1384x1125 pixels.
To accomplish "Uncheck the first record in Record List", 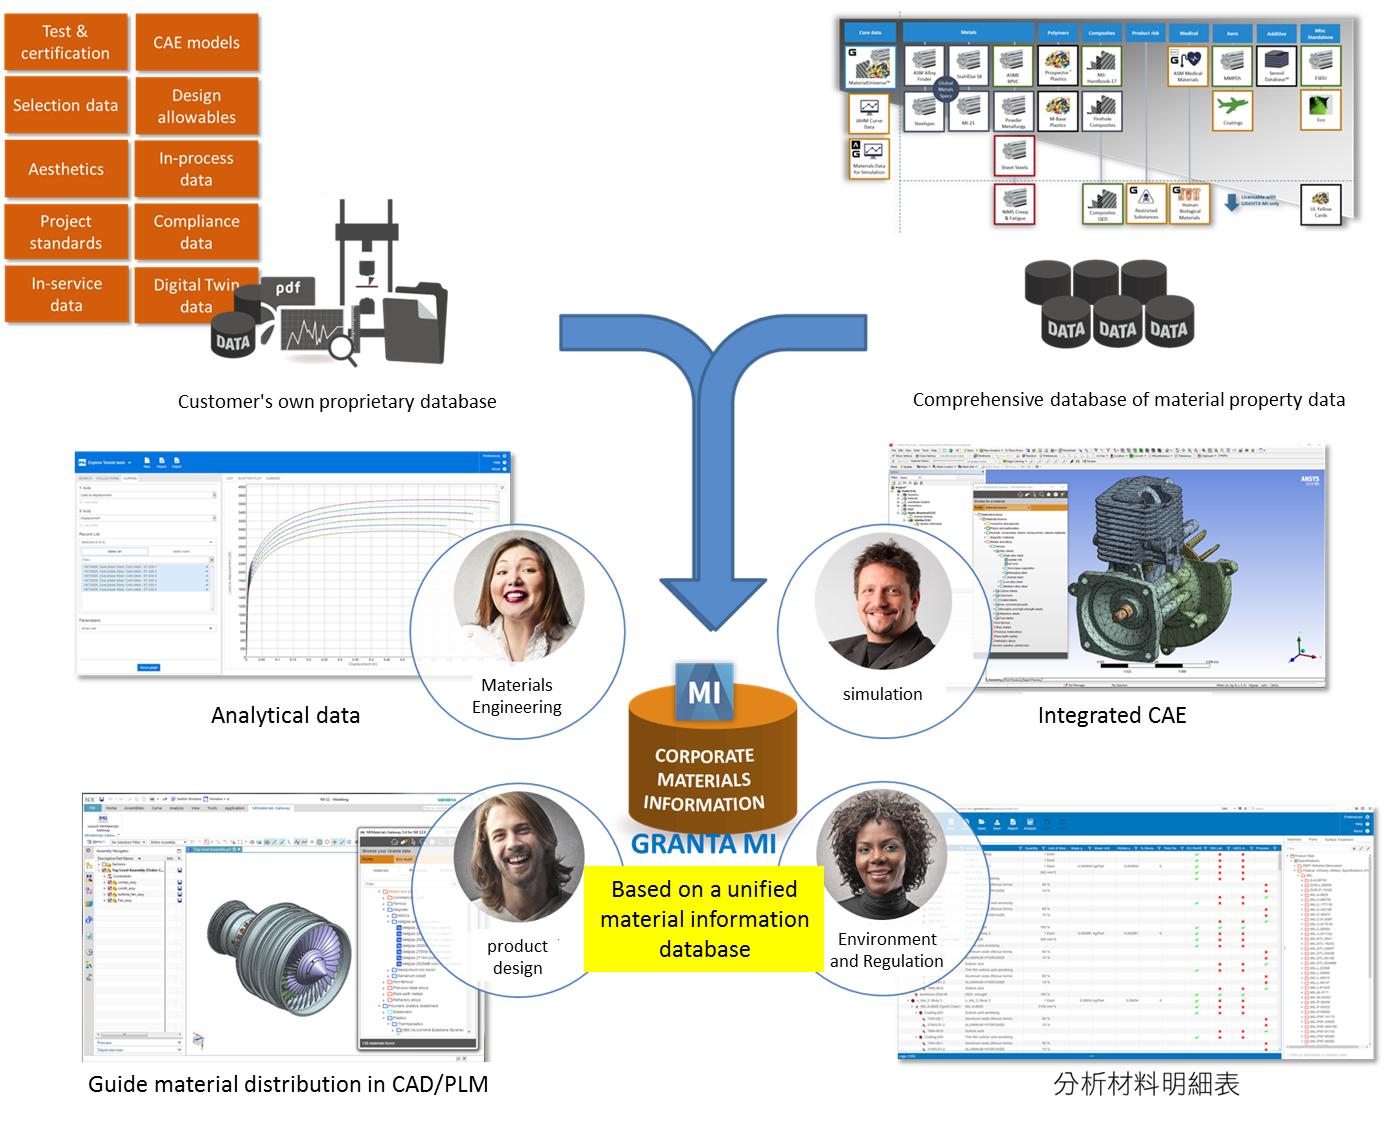I will (207, 567).
